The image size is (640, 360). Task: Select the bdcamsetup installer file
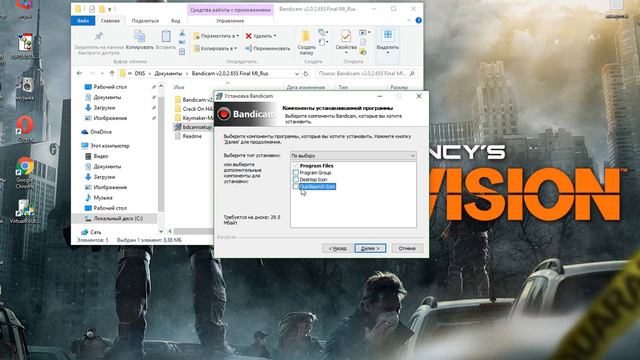193,127
